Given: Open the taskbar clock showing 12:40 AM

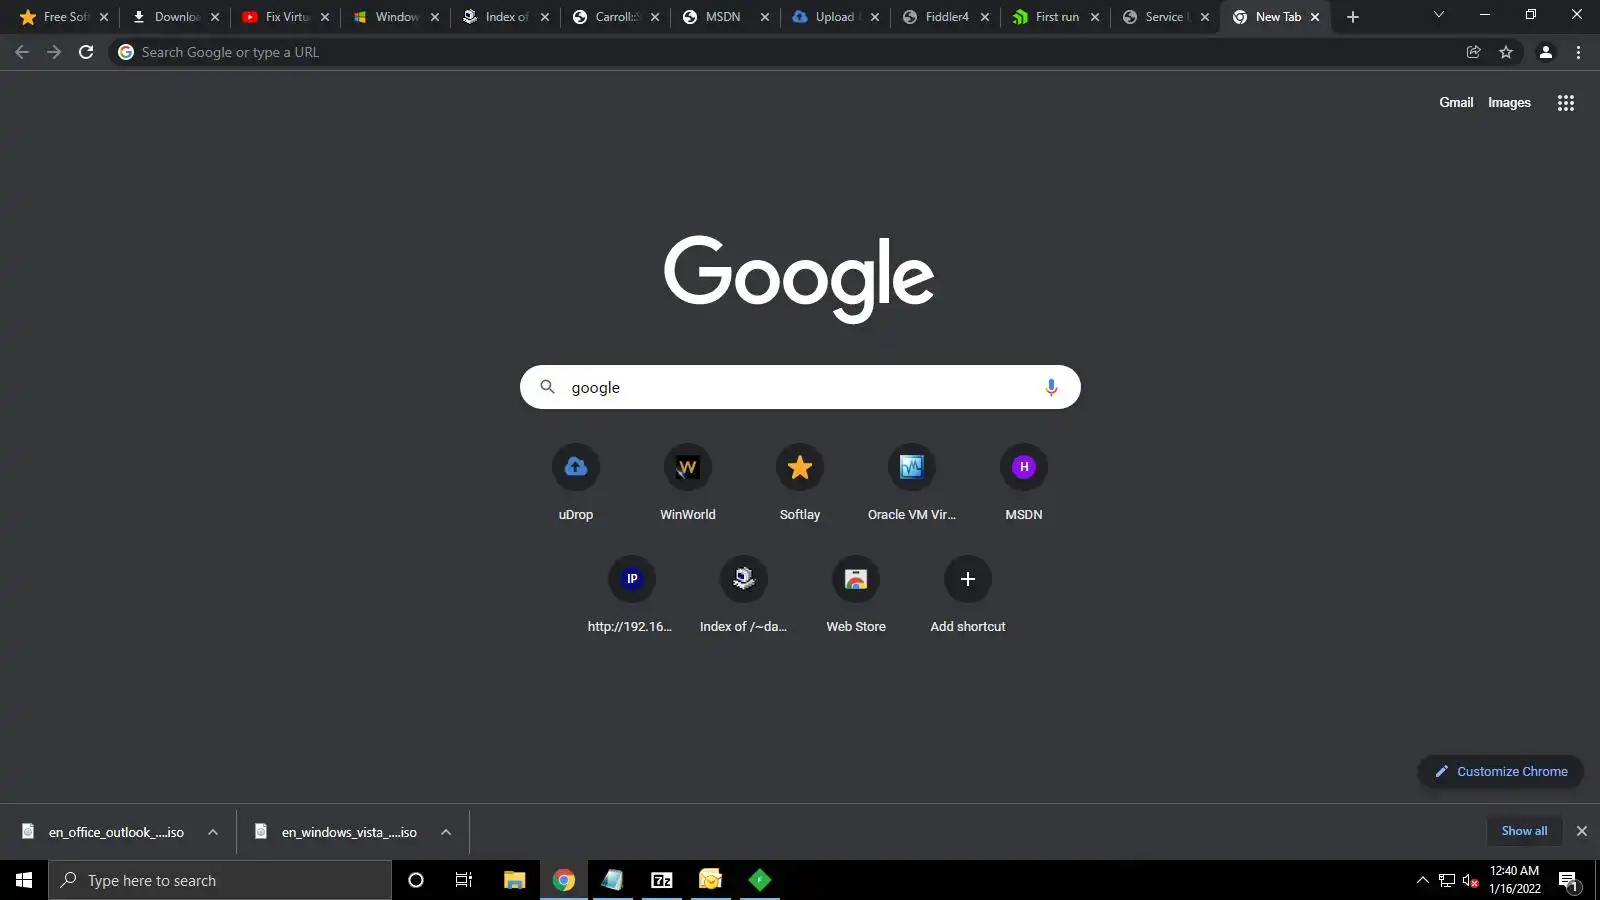Looking at the screenshot, I should pos(1515,880).
